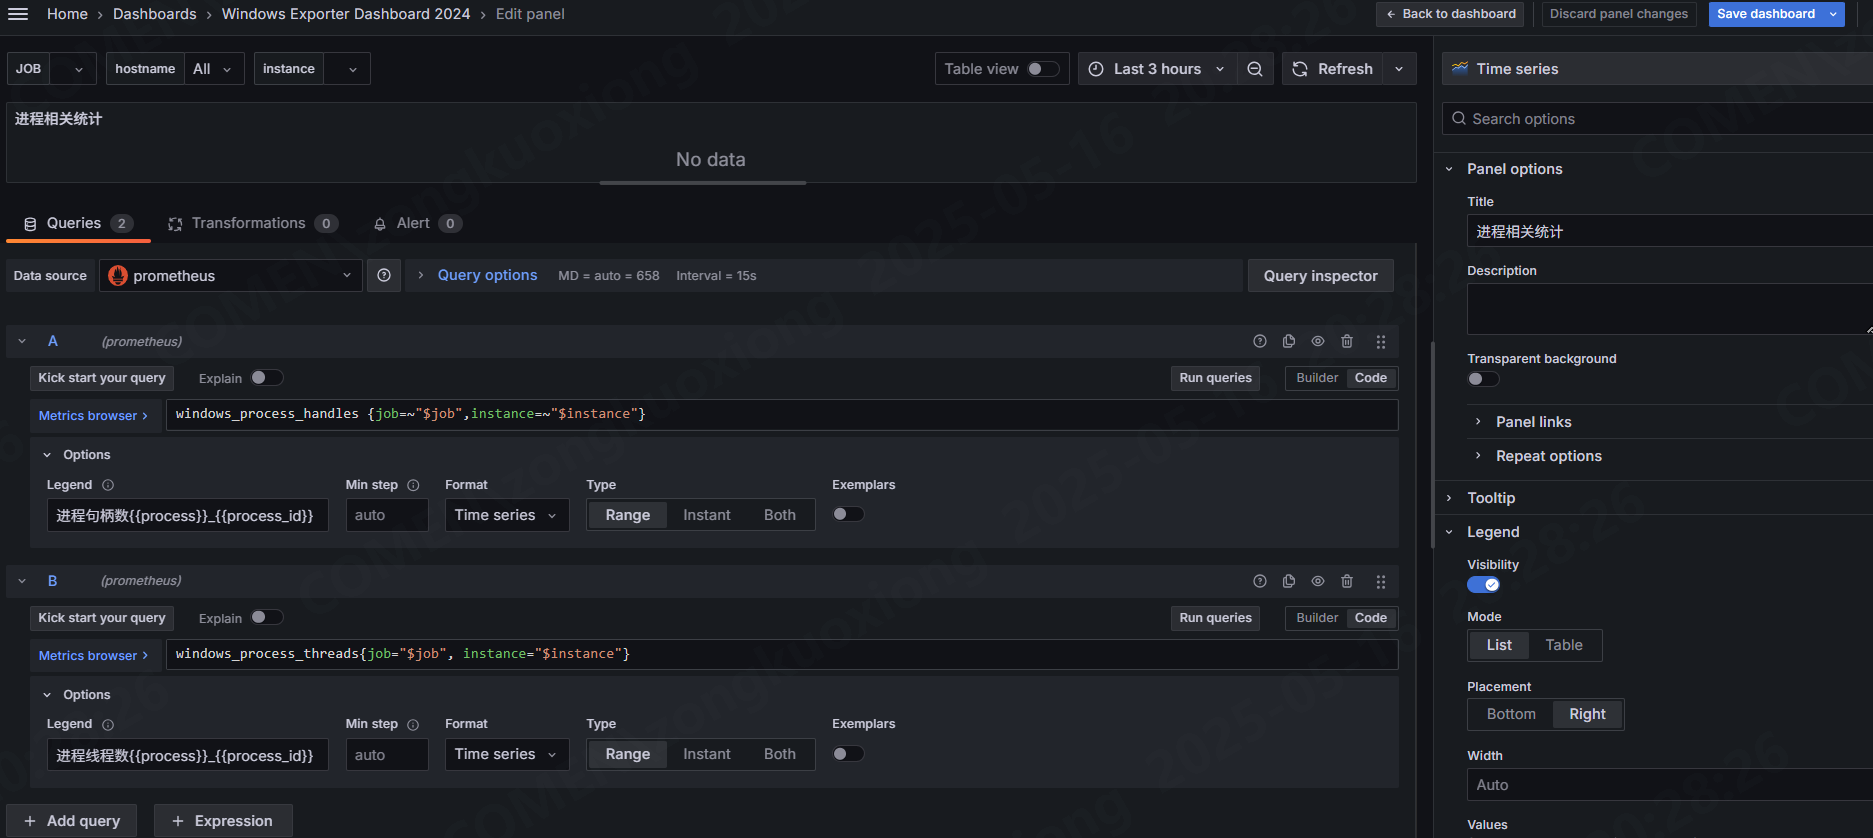Hide query A with the eye icon
Image resolution: width=1873 pixels, height=838 pixels.
[x=1318, y=341]
